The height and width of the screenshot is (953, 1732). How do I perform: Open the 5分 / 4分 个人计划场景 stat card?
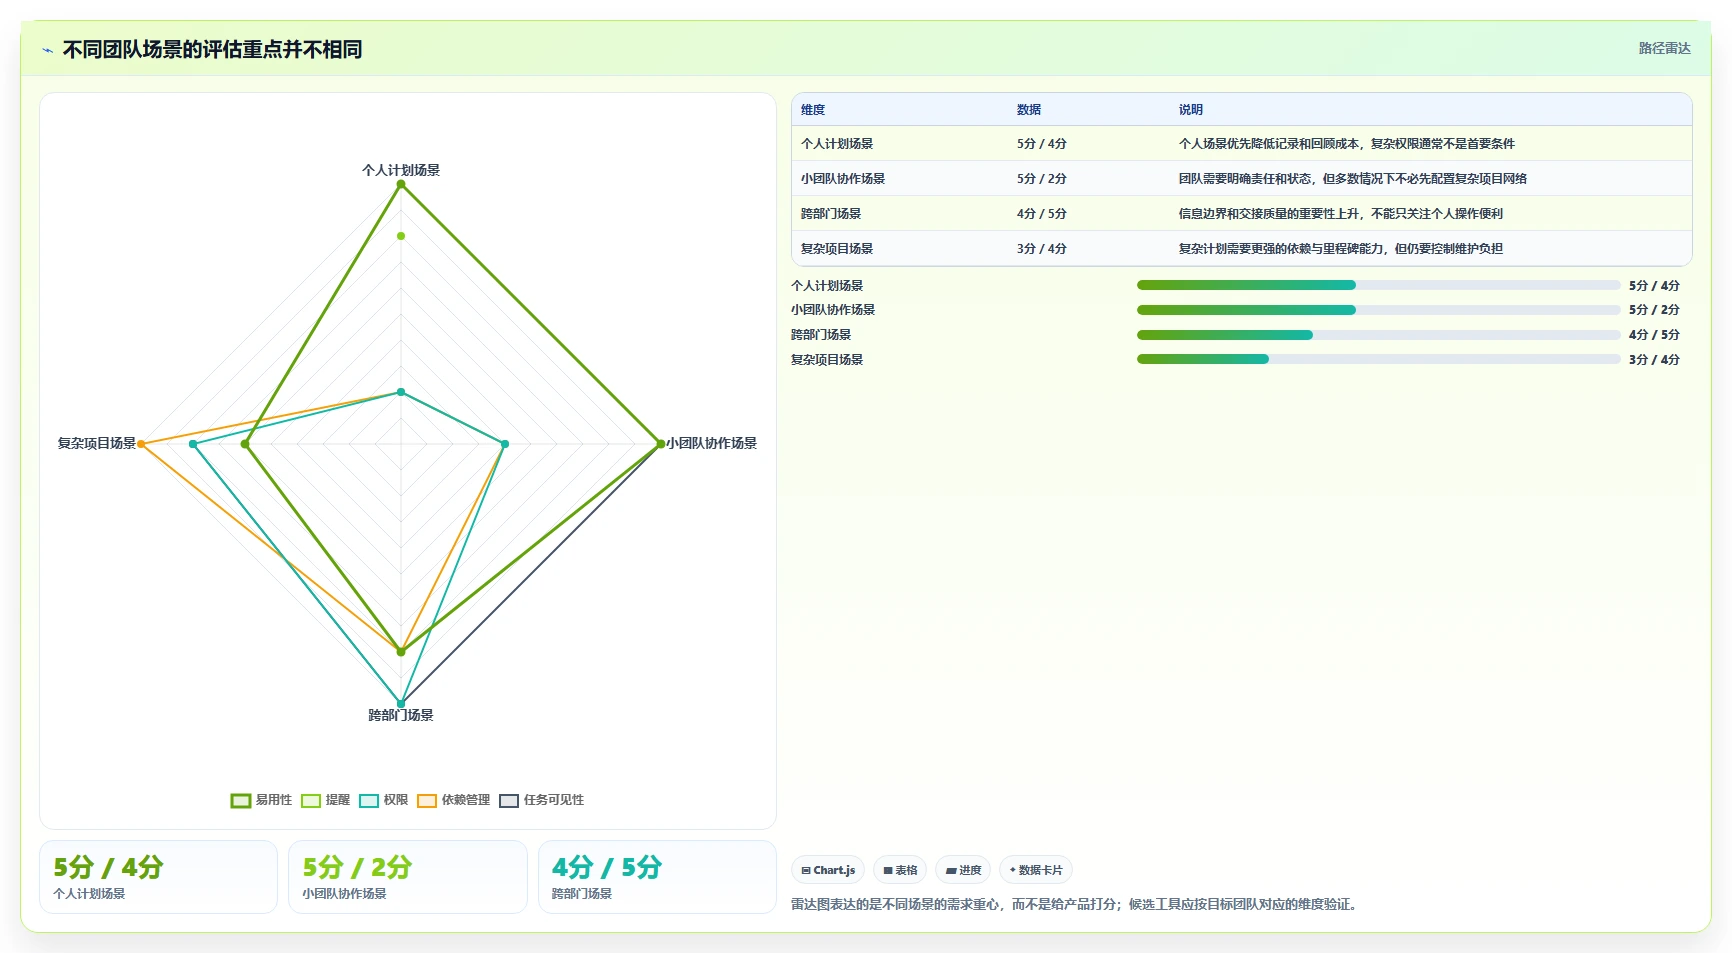(158, 877)
